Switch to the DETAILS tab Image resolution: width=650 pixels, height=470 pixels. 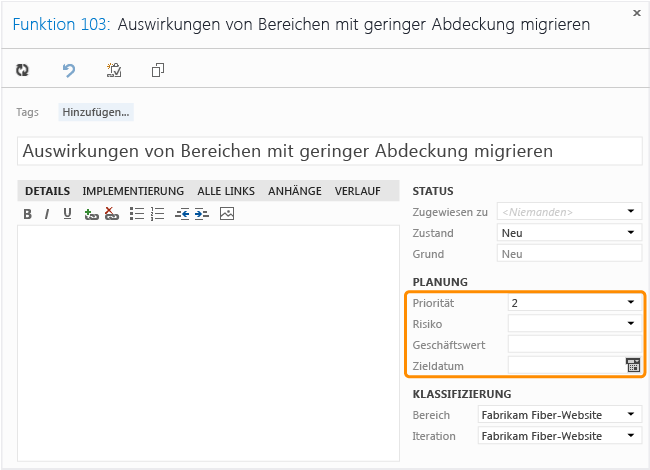tap(47, 191)
